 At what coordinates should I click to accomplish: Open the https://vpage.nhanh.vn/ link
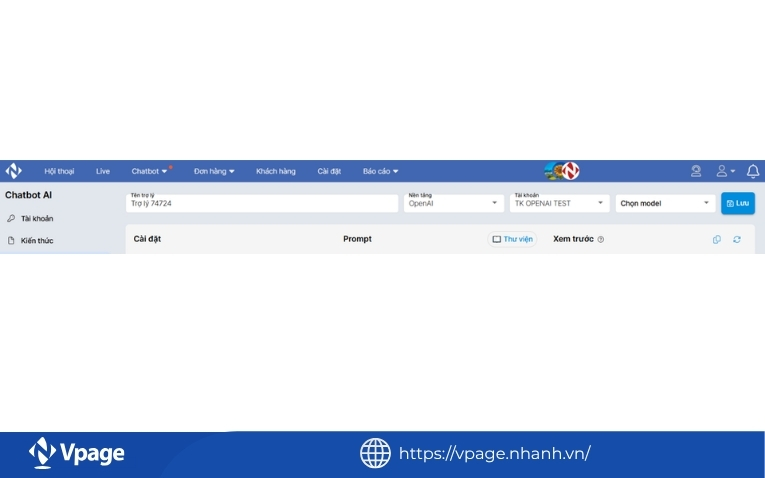(x=495, y=454)
